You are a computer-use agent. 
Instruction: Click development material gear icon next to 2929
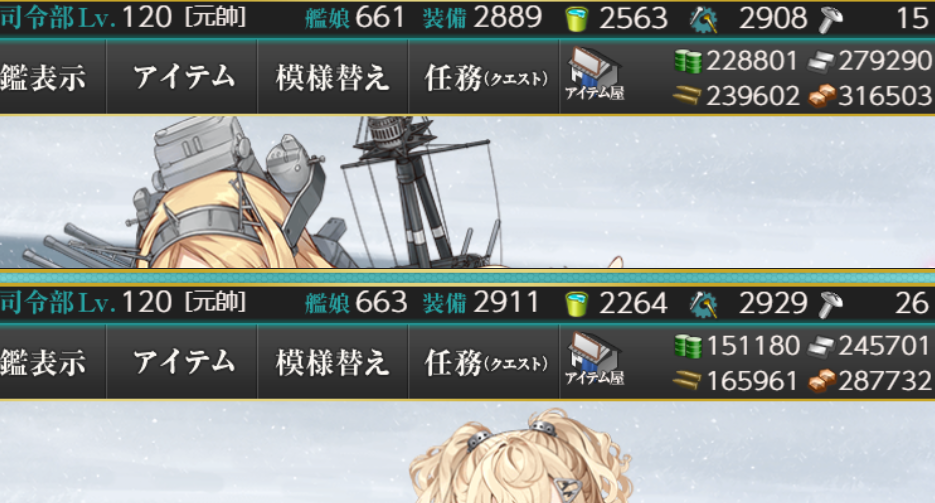coord(704,305)
